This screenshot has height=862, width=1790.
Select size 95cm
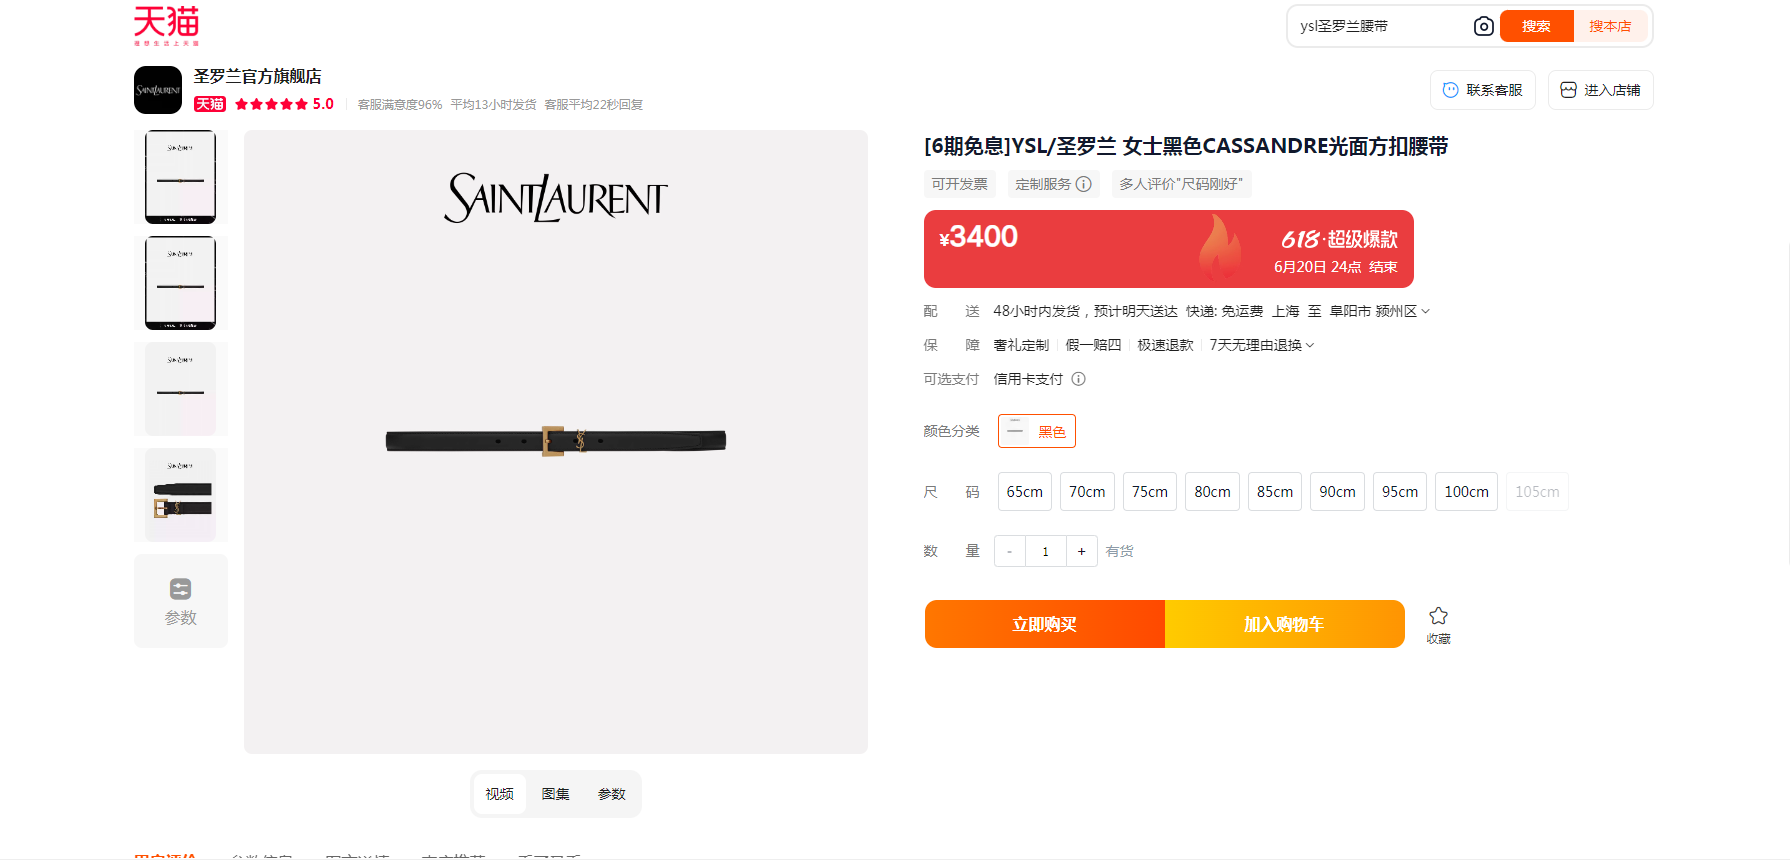(x=1400, y=492)
